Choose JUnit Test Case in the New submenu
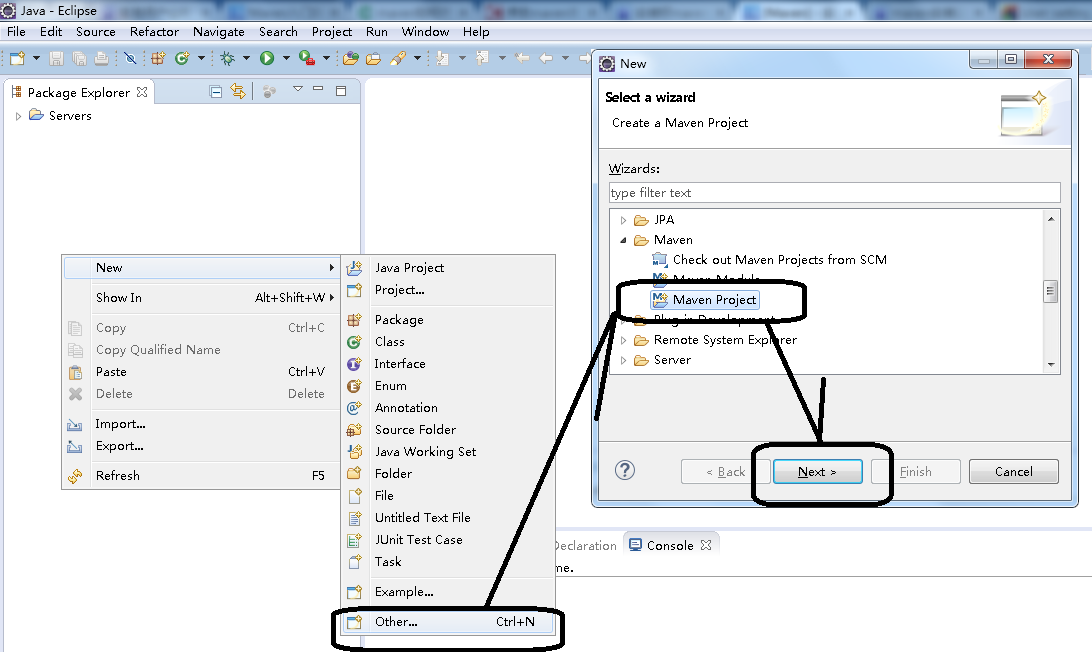The image size is (1092, 652). (x=448, y=540)
